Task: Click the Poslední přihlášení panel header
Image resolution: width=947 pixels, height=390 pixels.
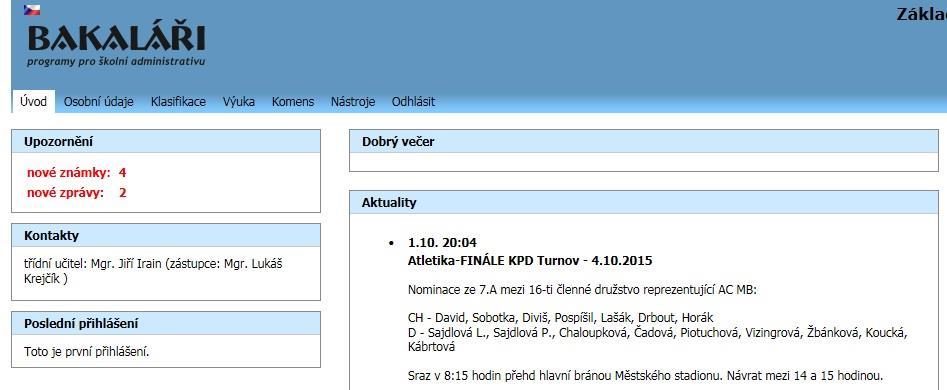Action: pos(166,324)
